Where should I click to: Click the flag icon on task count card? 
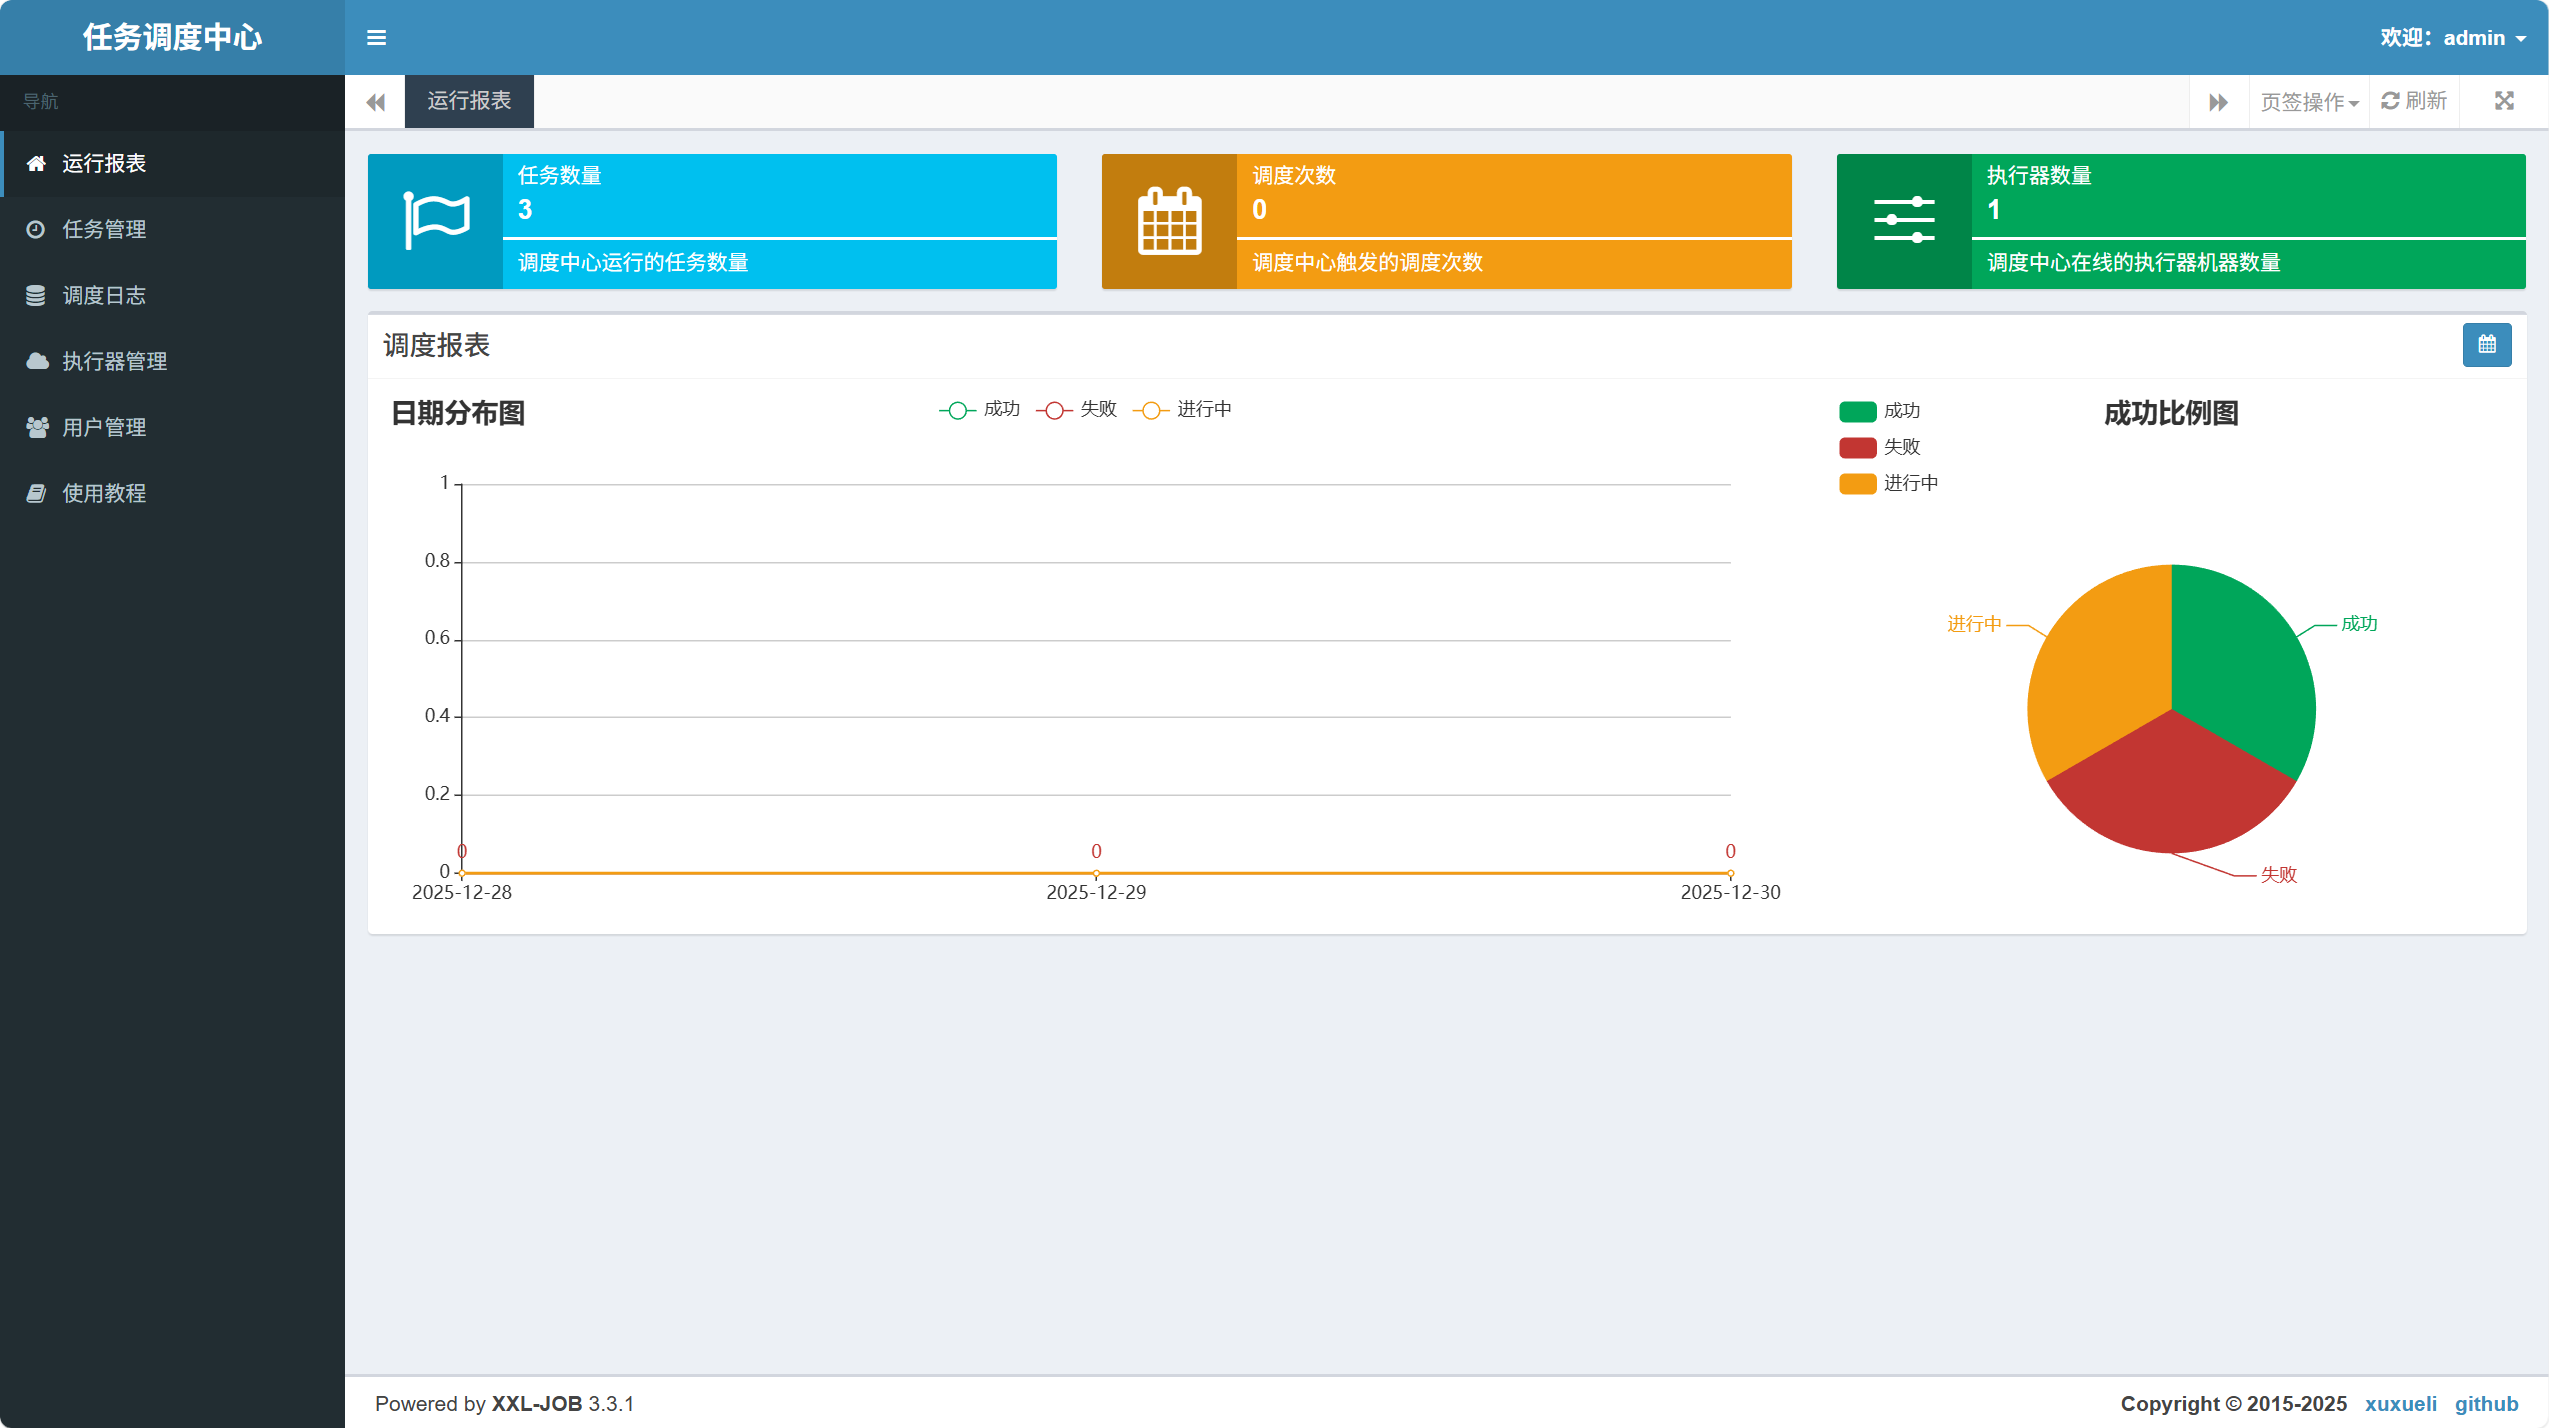pyautogui.click(x=436, y=220)
